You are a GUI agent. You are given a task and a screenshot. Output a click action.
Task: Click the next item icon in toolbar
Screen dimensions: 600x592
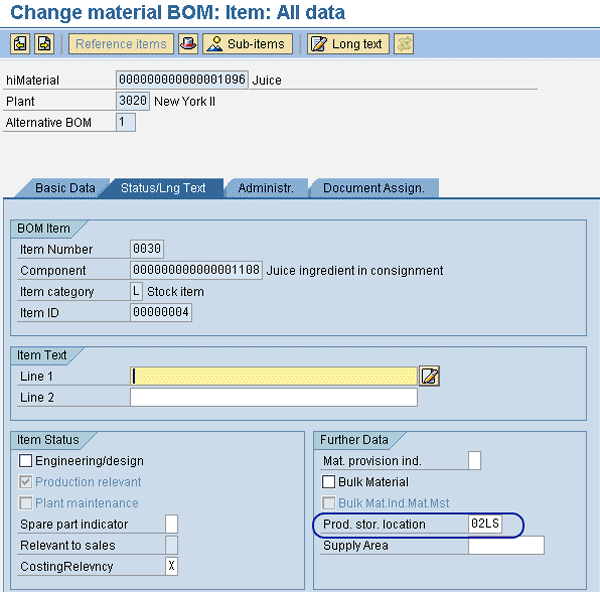(44, 44)
